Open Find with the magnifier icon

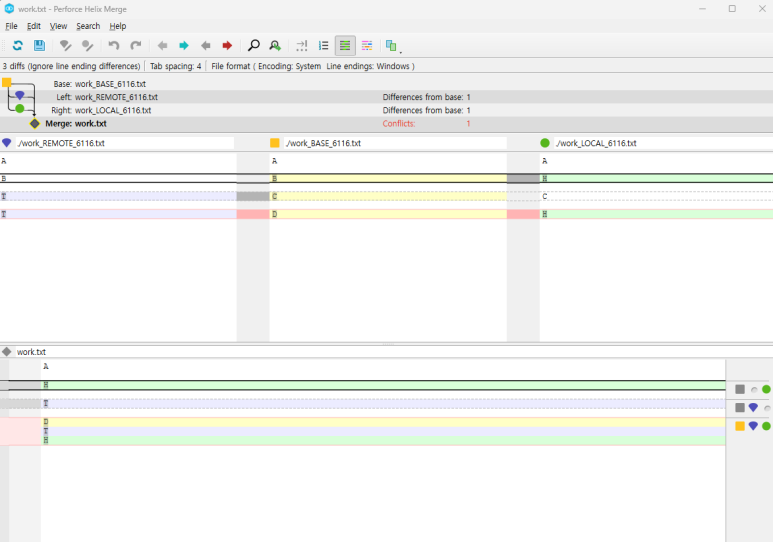point(253,46)
